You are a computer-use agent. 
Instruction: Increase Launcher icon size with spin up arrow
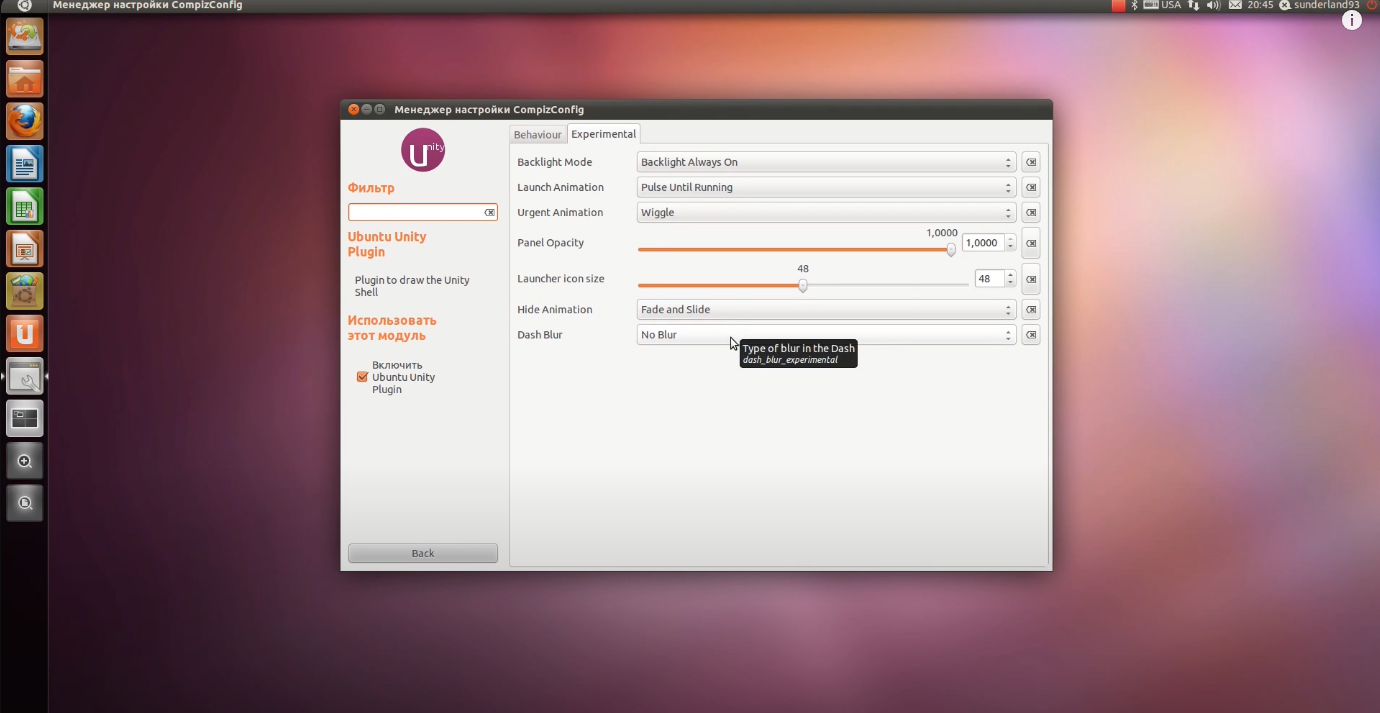click(1010, 275)
